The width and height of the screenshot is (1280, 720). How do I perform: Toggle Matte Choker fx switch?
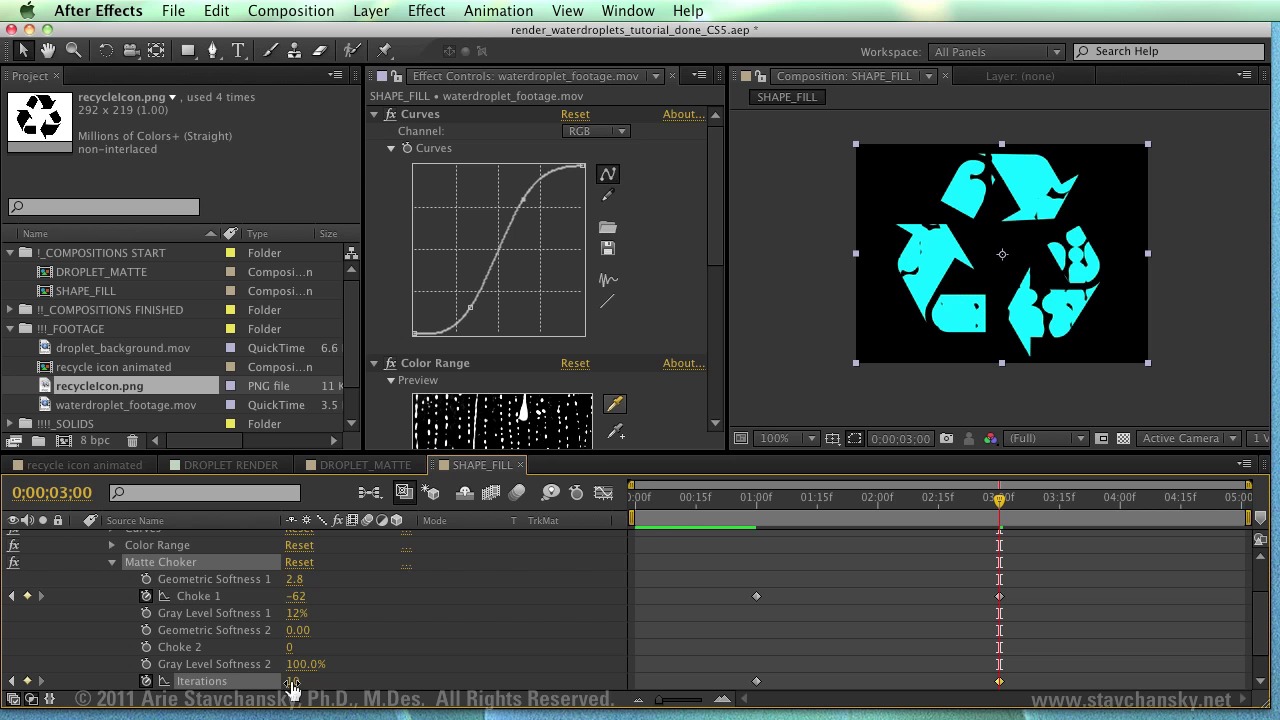tap(13, 562)
